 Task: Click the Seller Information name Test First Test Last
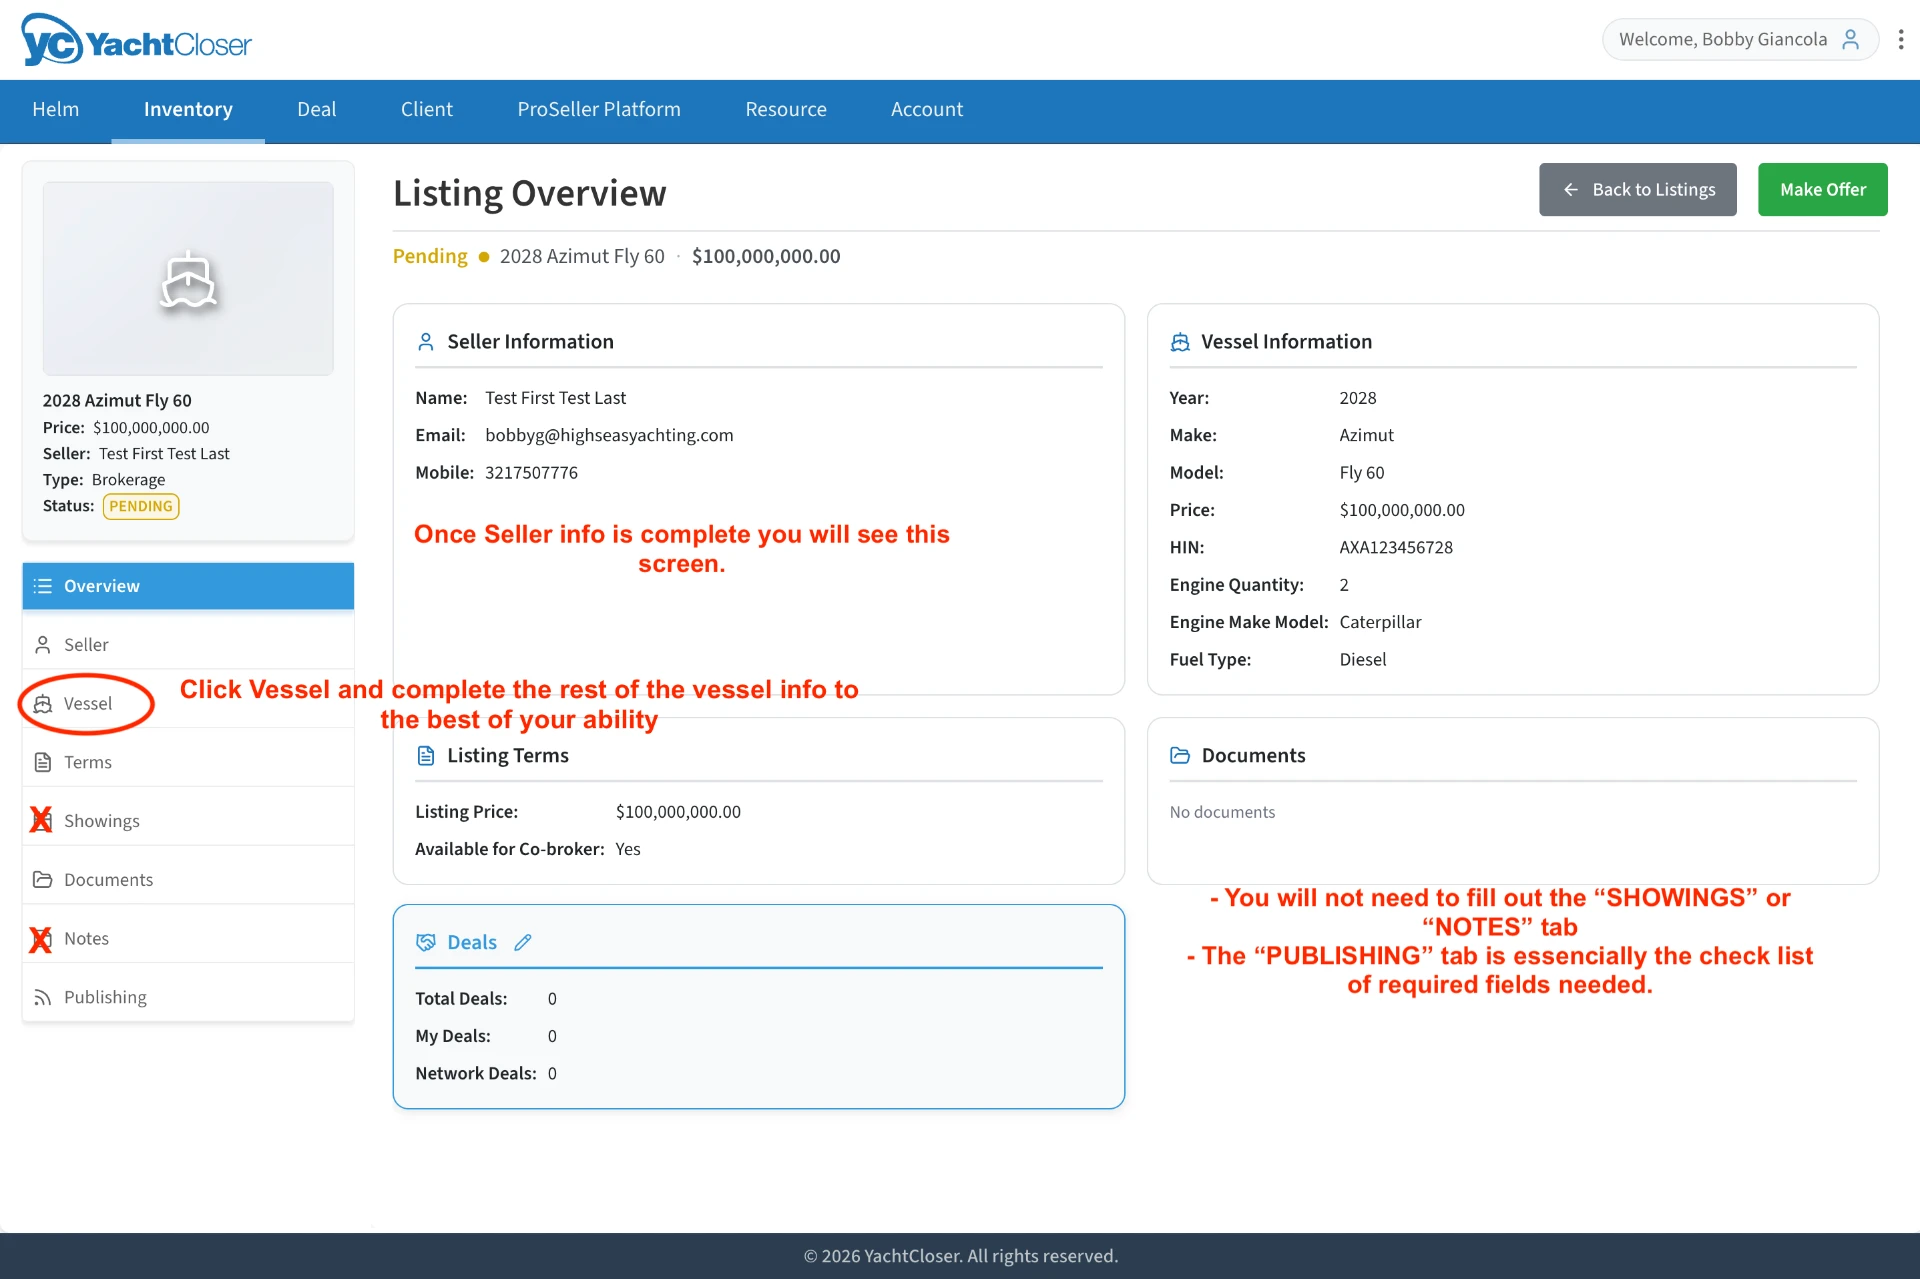coord(555,398)
